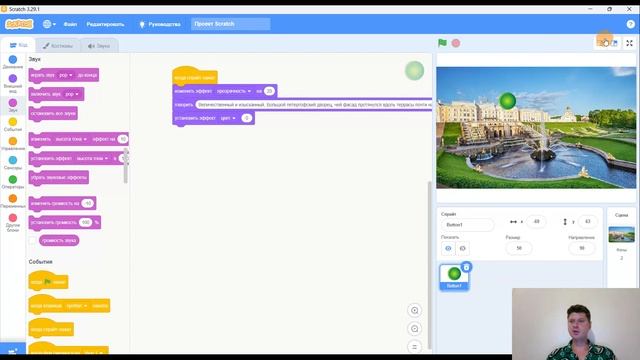Image resolution: width=640 pixels, height=360 pixels.
Task: Click the green button sprite on stage
Action: tap(508, 101)
